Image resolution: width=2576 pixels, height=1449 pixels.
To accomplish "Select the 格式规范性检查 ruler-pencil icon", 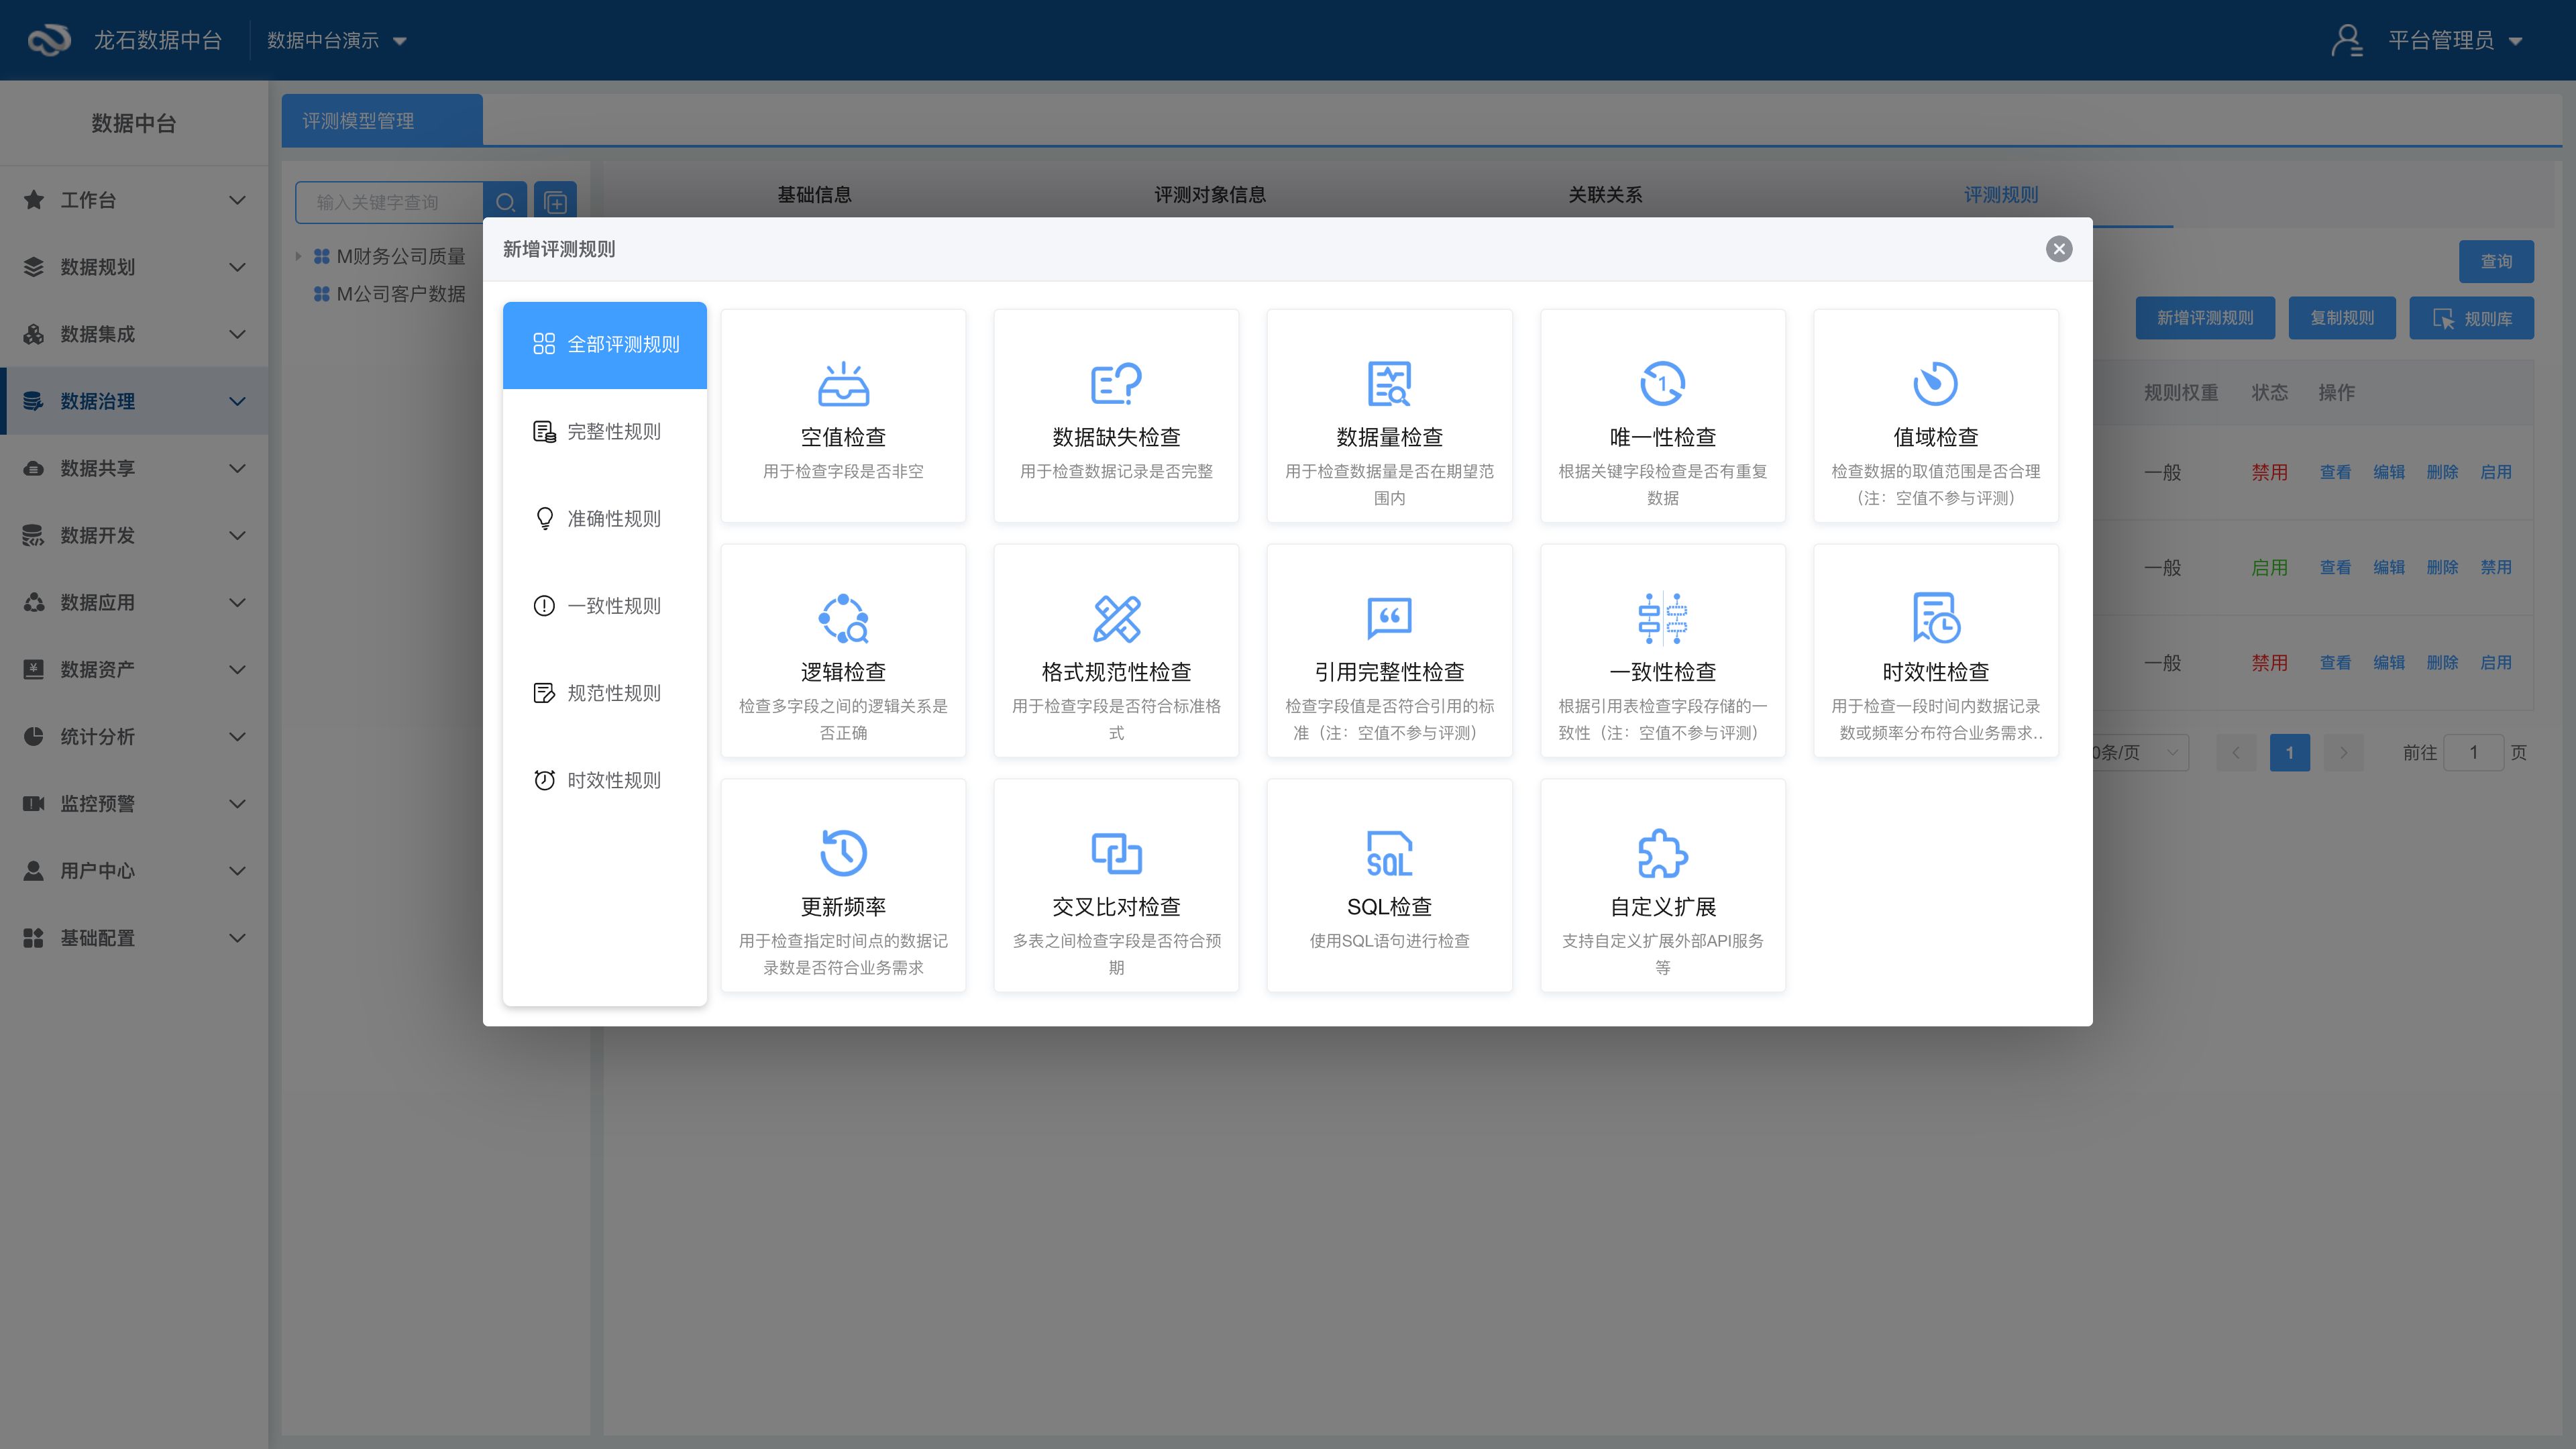I will pos(1116,619).
